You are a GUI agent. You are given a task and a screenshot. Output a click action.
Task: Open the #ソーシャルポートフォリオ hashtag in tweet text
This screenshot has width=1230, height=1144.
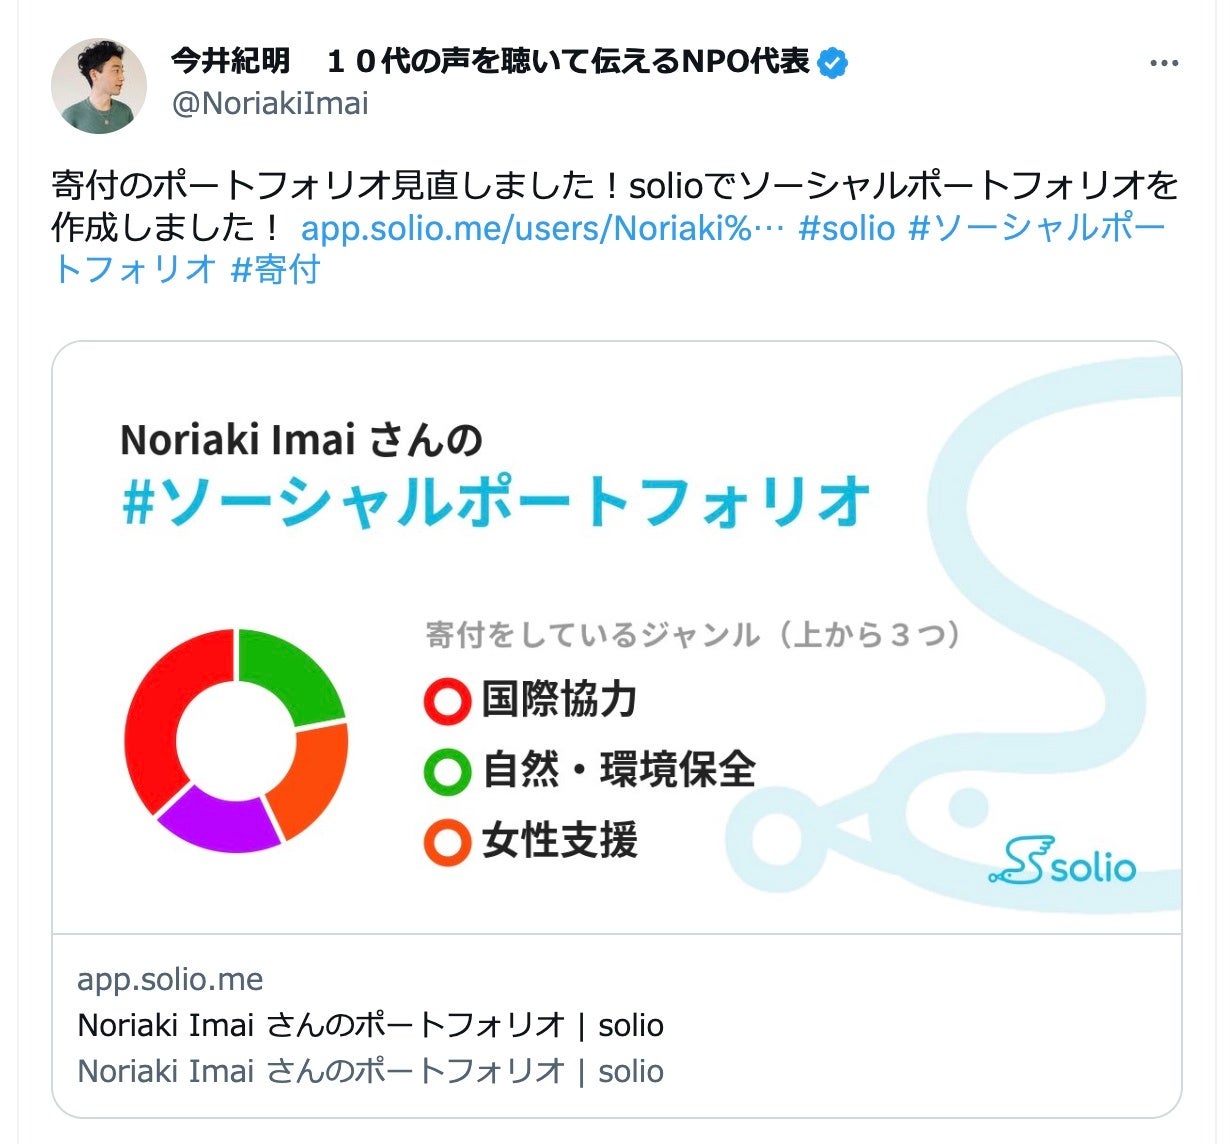click(x=1036, y=228)
